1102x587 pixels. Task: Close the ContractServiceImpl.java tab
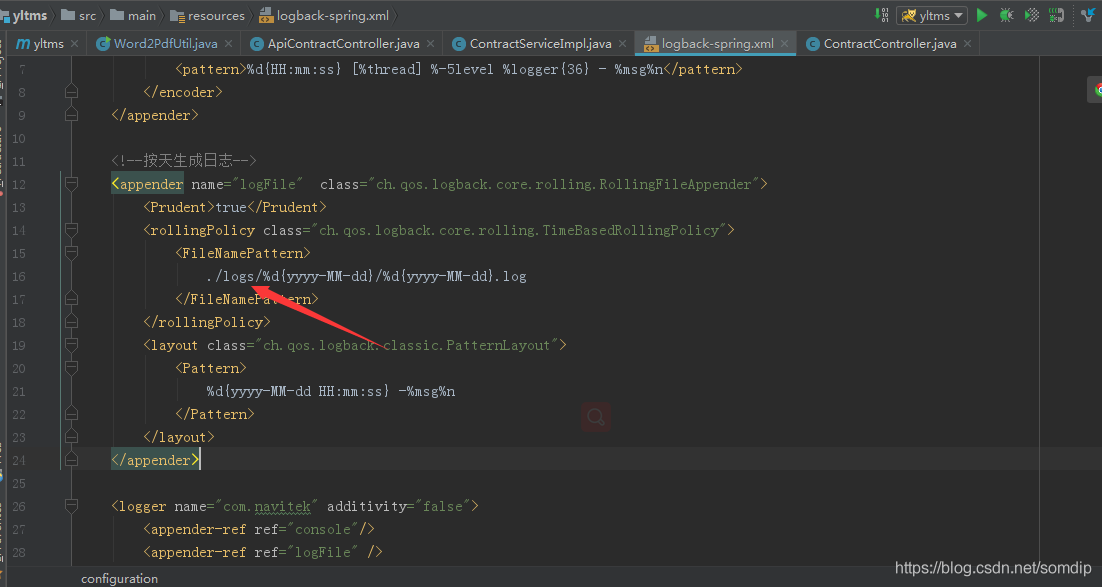[622, 44]
